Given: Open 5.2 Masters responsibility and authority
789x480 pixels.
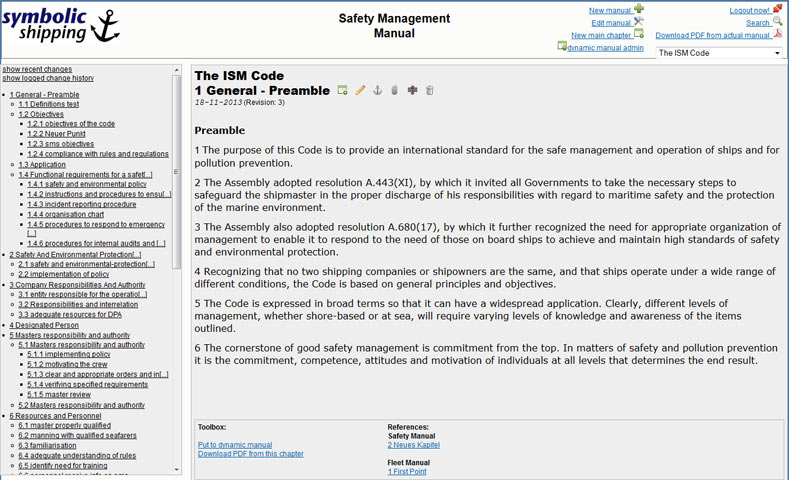Looking at the screenshot, I should point(82,405).
